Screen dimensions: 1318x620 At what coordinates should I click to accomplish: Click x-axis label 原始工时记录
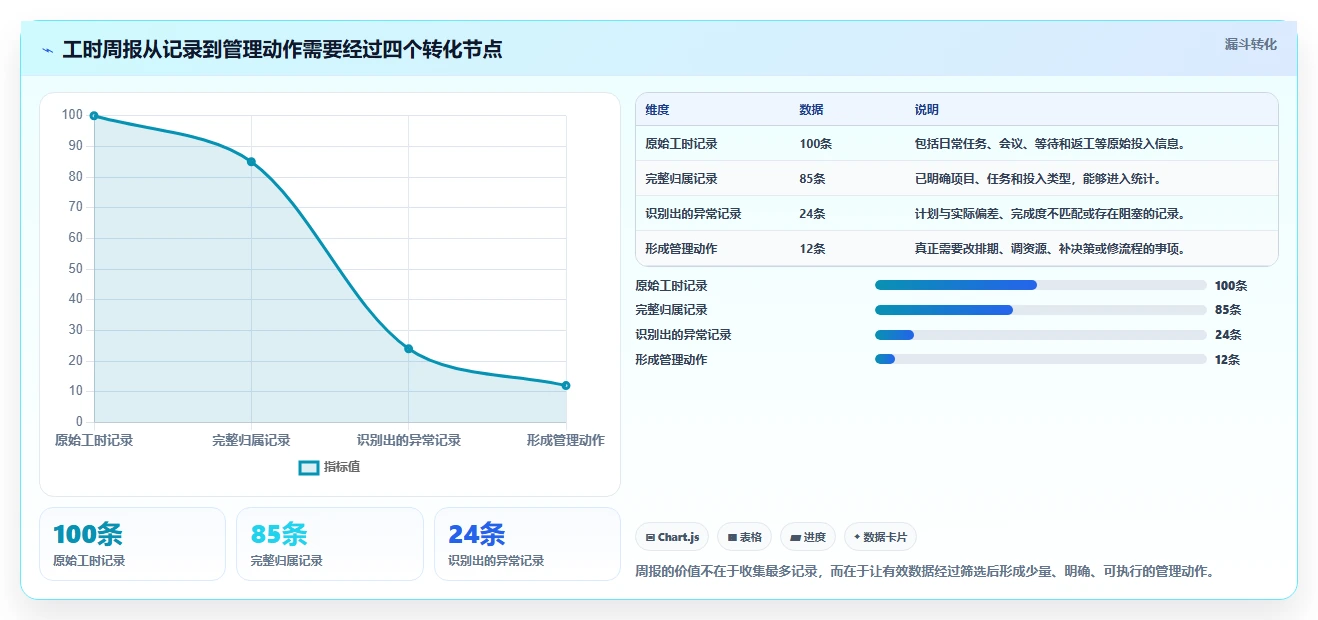(94, 440)
